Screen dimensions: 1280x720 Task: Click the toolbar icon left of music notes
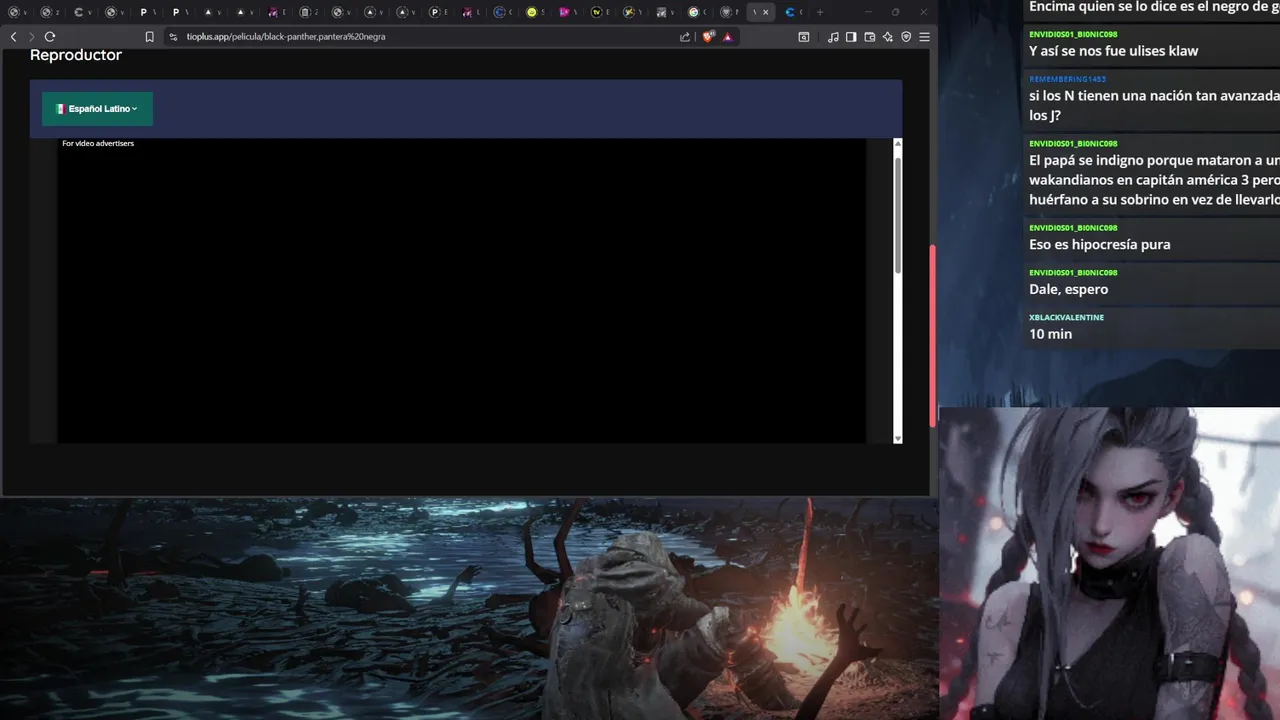click(804, 37)
